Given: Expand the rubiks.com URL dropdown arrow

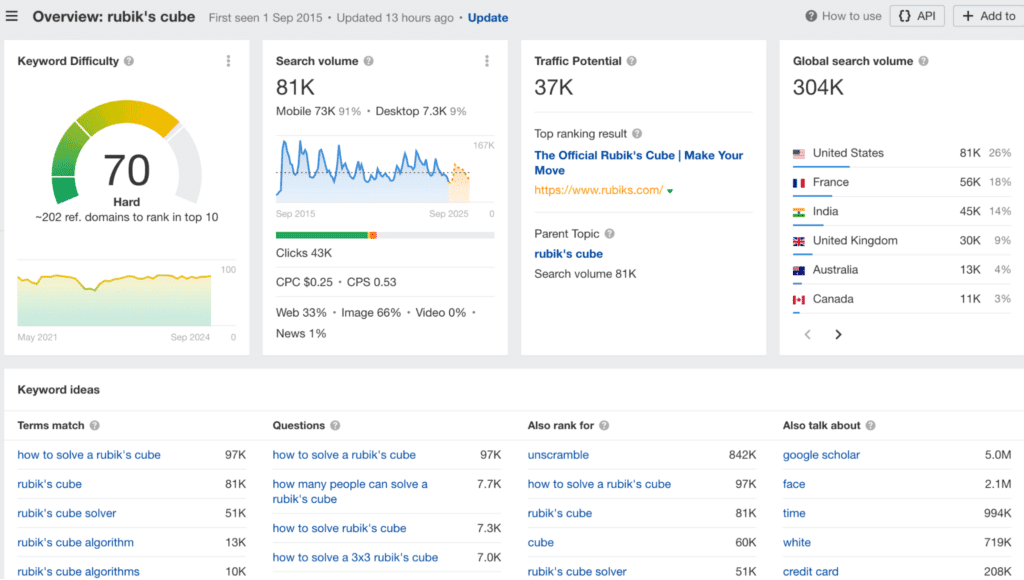Looking at the screenshot, I should click(670, 191).
